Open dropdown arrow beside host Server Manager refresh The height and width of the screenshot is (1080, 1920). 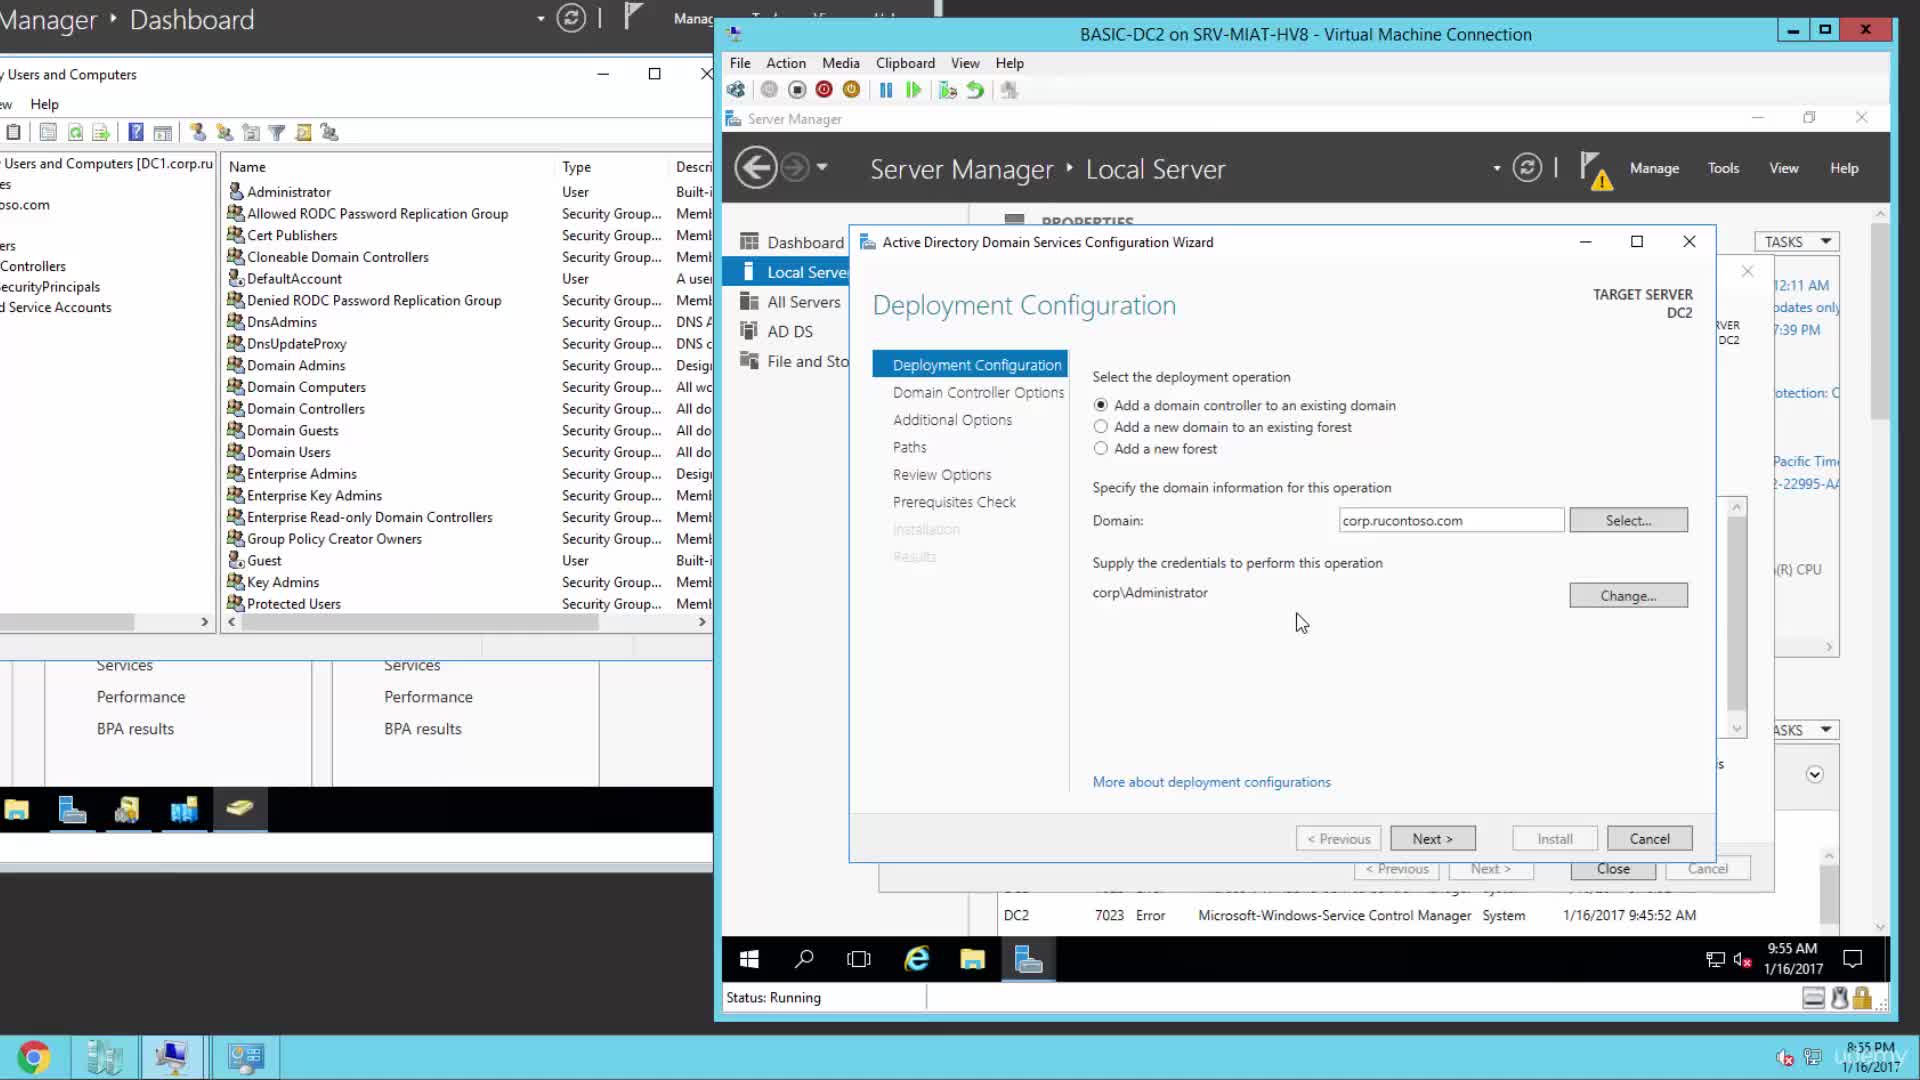[x=541, y=19]
